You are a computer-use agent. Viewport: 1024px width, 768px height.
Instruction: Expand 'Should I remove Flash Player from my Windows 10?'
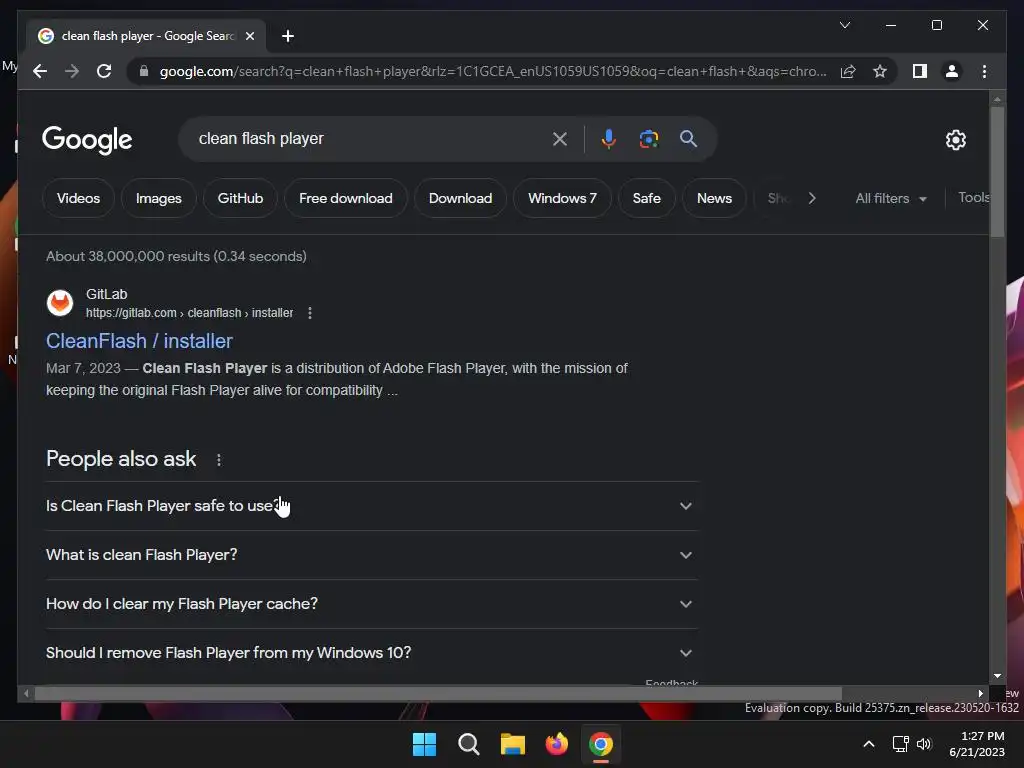point(371,653)
